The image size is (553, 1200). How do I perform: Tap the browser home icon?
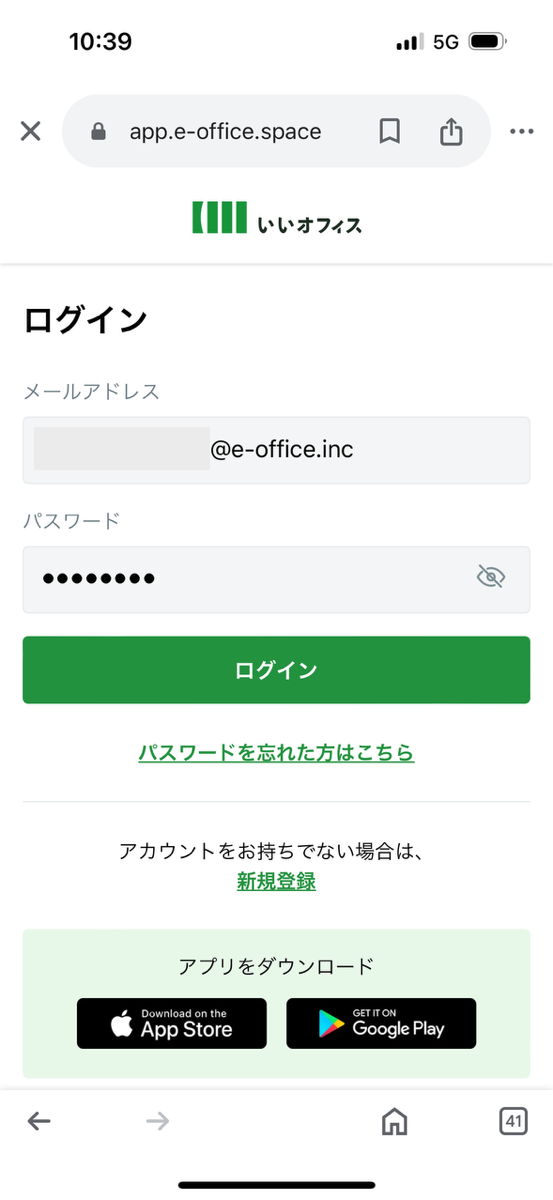(x=395, y=1121)
